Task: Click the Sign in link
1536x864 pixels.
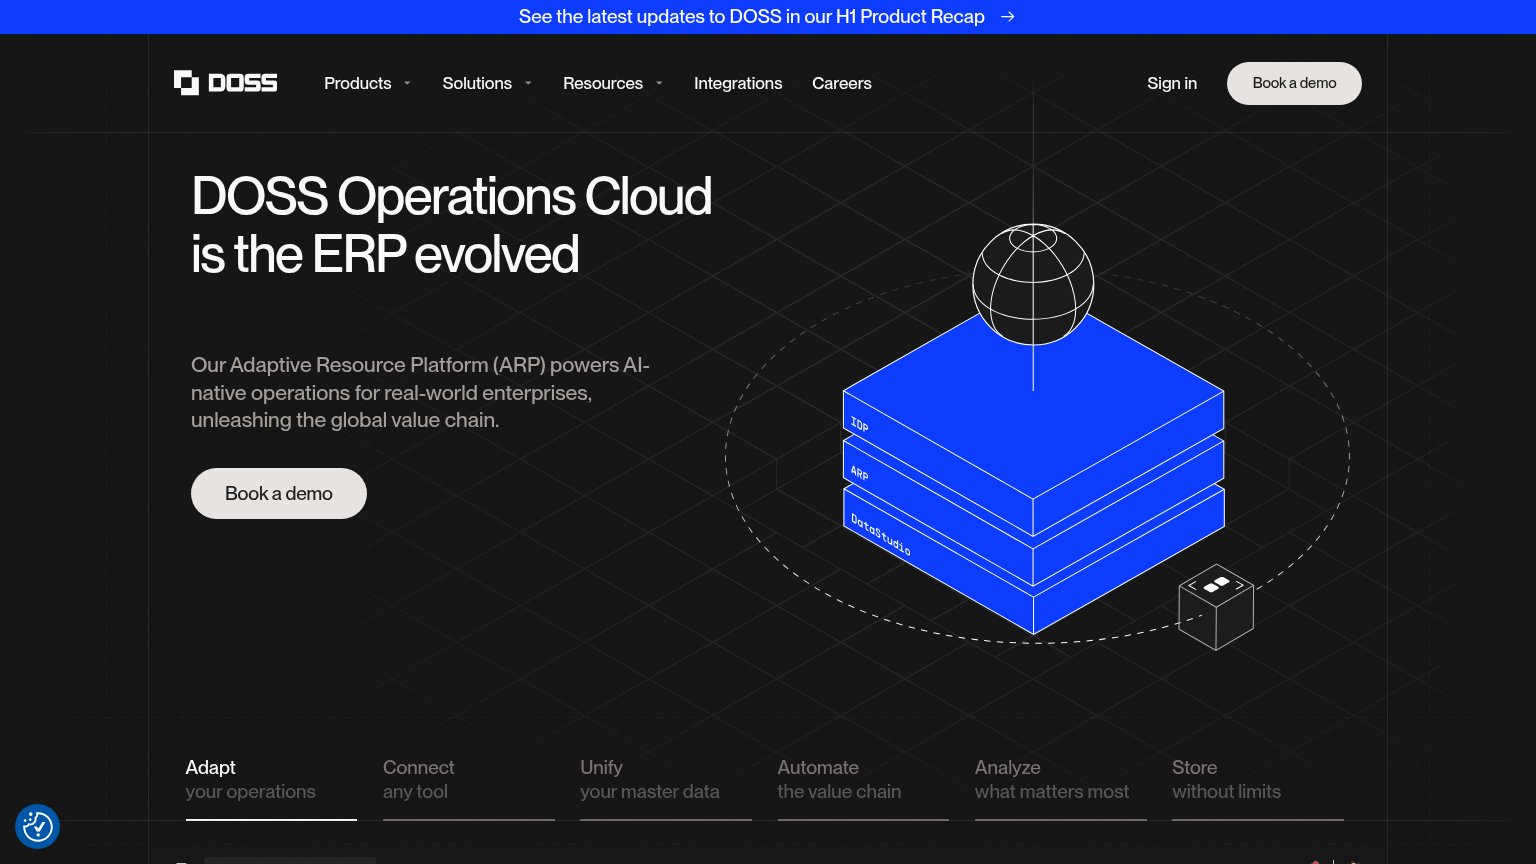Action: pyautogui.click(x=1172, y=83)
